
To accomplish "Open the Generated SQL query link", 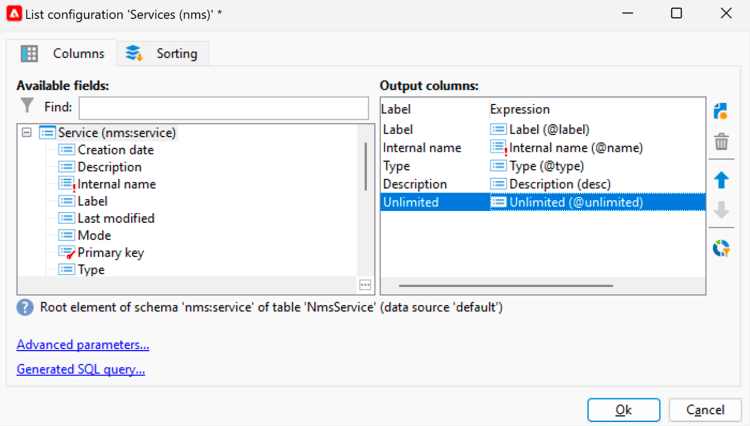I will 81,369.
